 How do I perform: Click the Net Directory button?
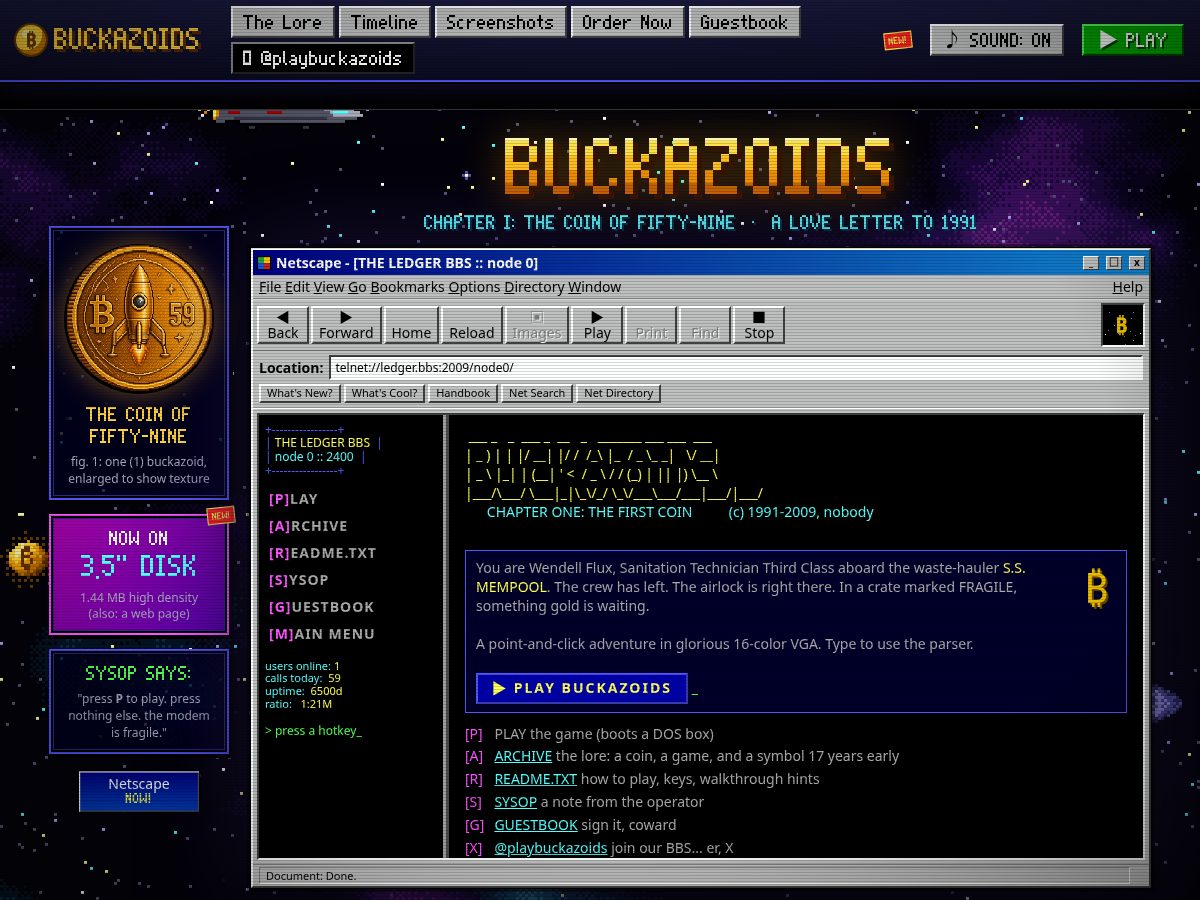618,393
